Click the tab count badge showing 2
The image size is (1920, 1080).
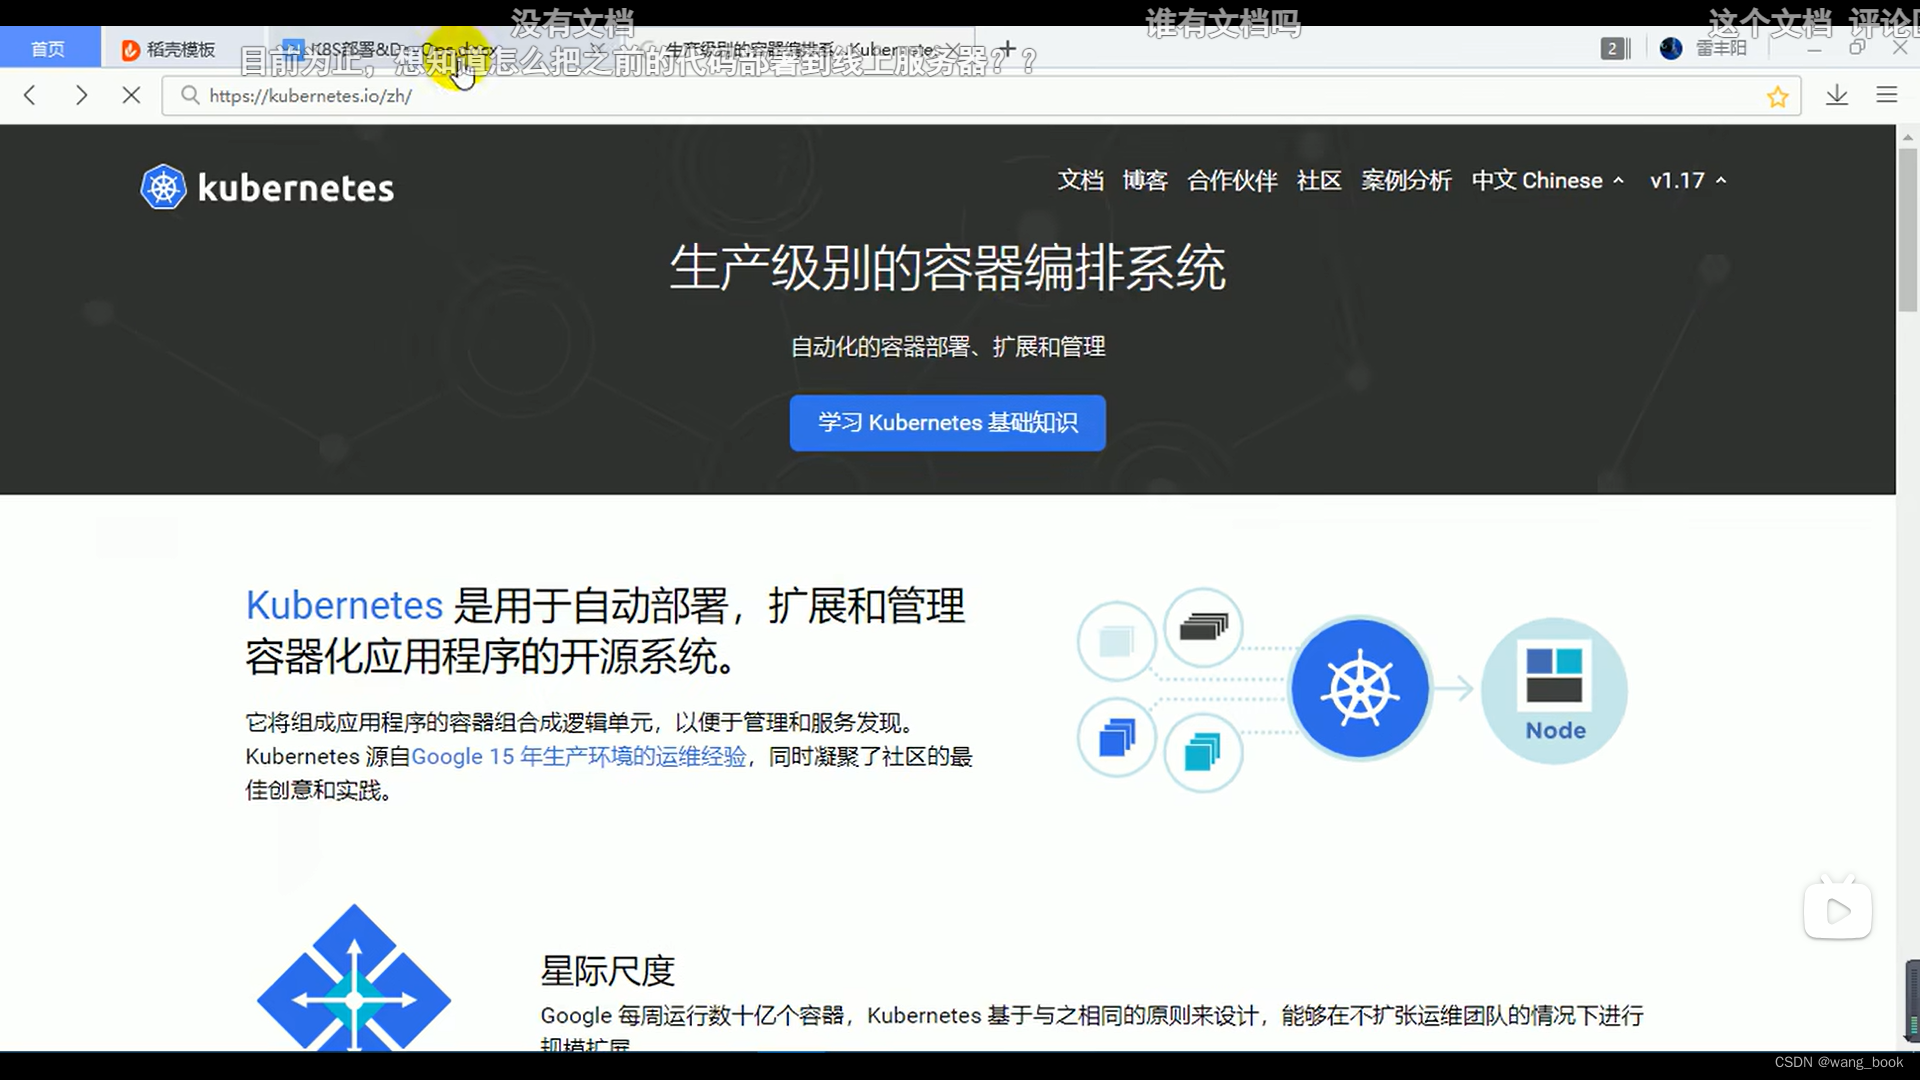(x=1613, y=48)
